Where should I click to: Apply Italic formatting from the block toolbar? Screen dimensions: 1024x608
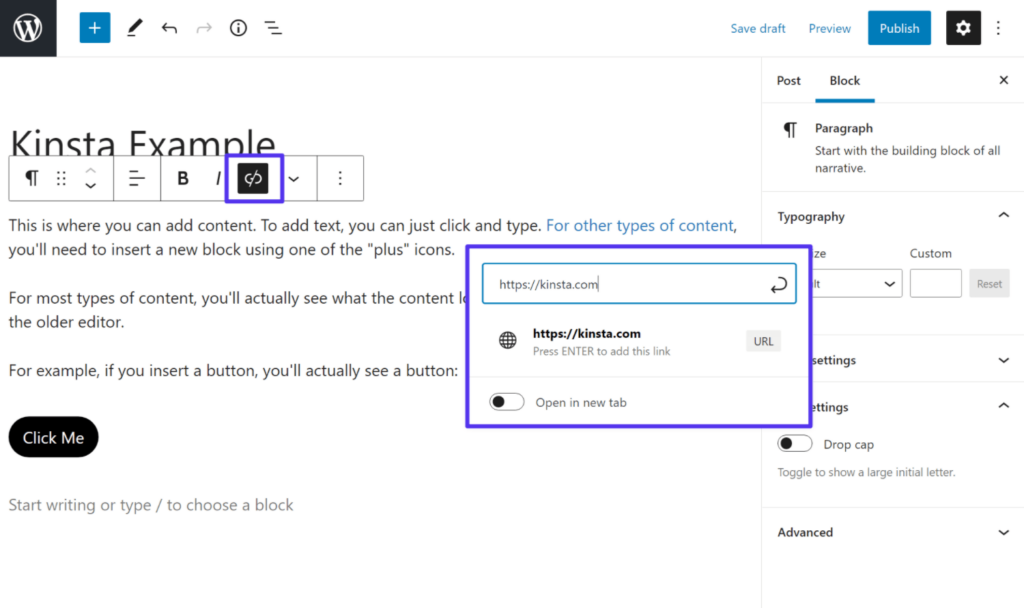217,178
